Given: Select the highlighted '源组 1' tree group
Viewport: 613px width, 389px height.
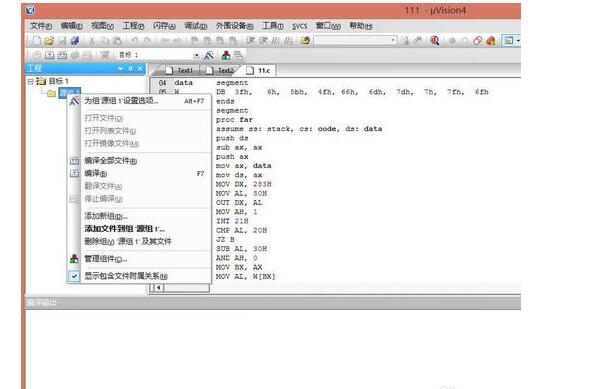Looking at the screenshot, I should coord(70,93).
